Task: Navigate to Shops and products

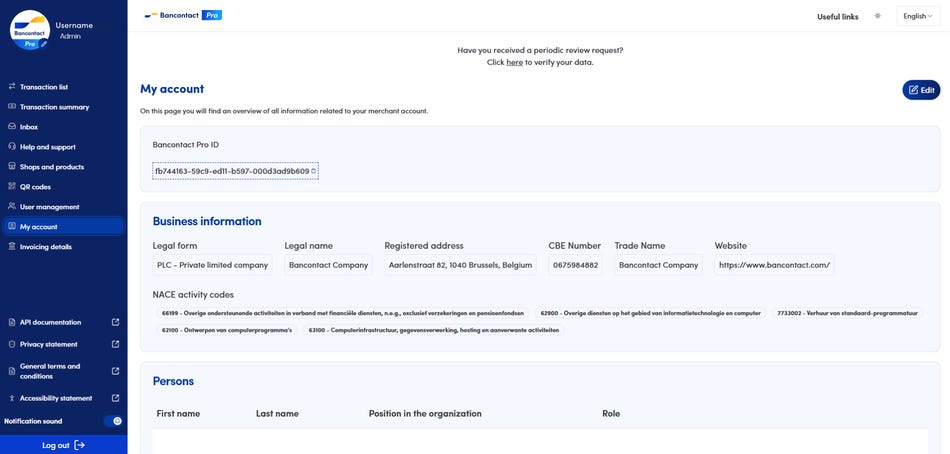Action: point(52,167)
